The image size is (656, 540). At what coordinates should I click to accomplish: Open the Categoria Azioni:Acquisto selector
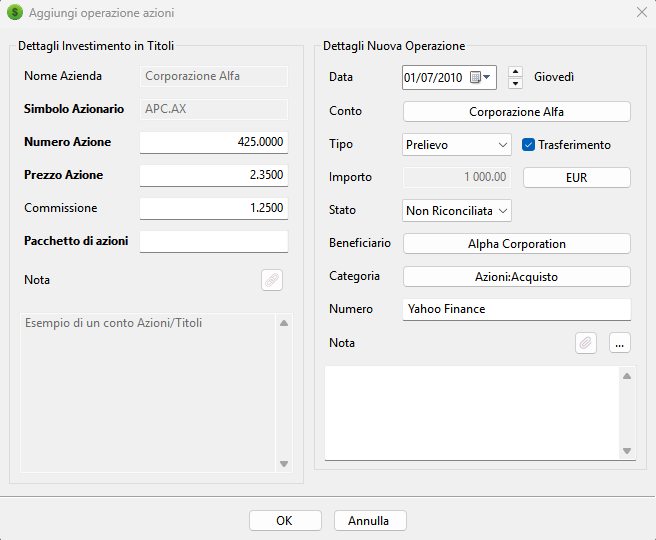516,277
